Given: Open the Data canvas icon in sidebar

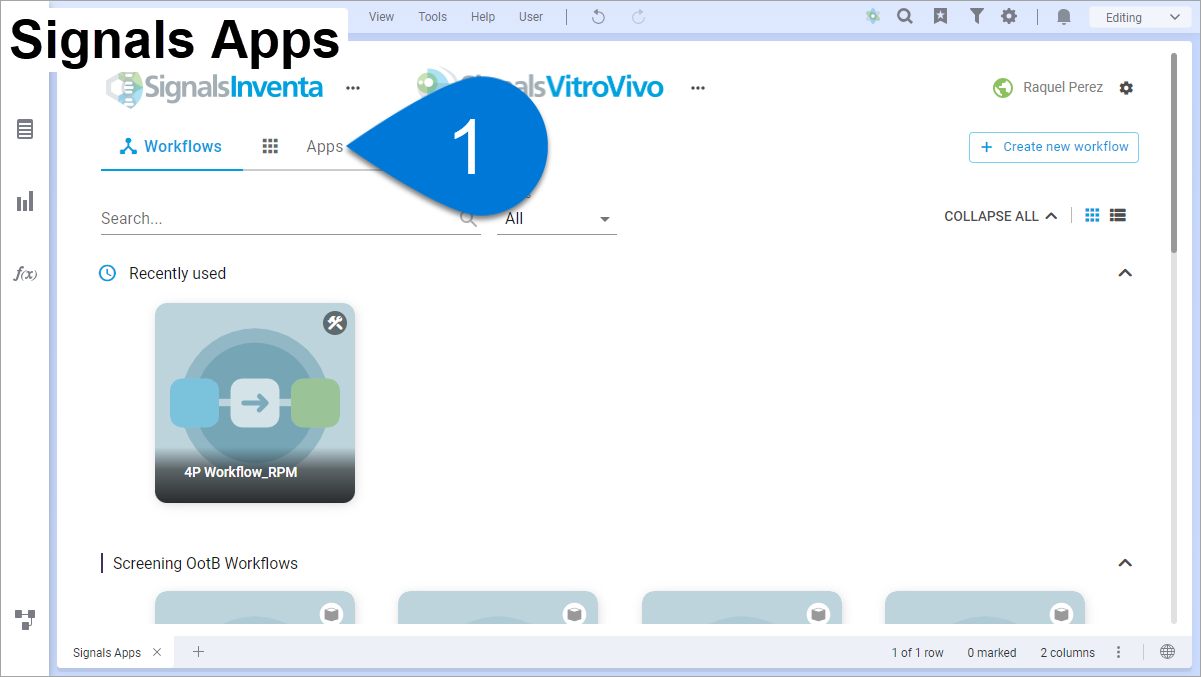Looking at the screenshot, I should [x=25, y=619].
